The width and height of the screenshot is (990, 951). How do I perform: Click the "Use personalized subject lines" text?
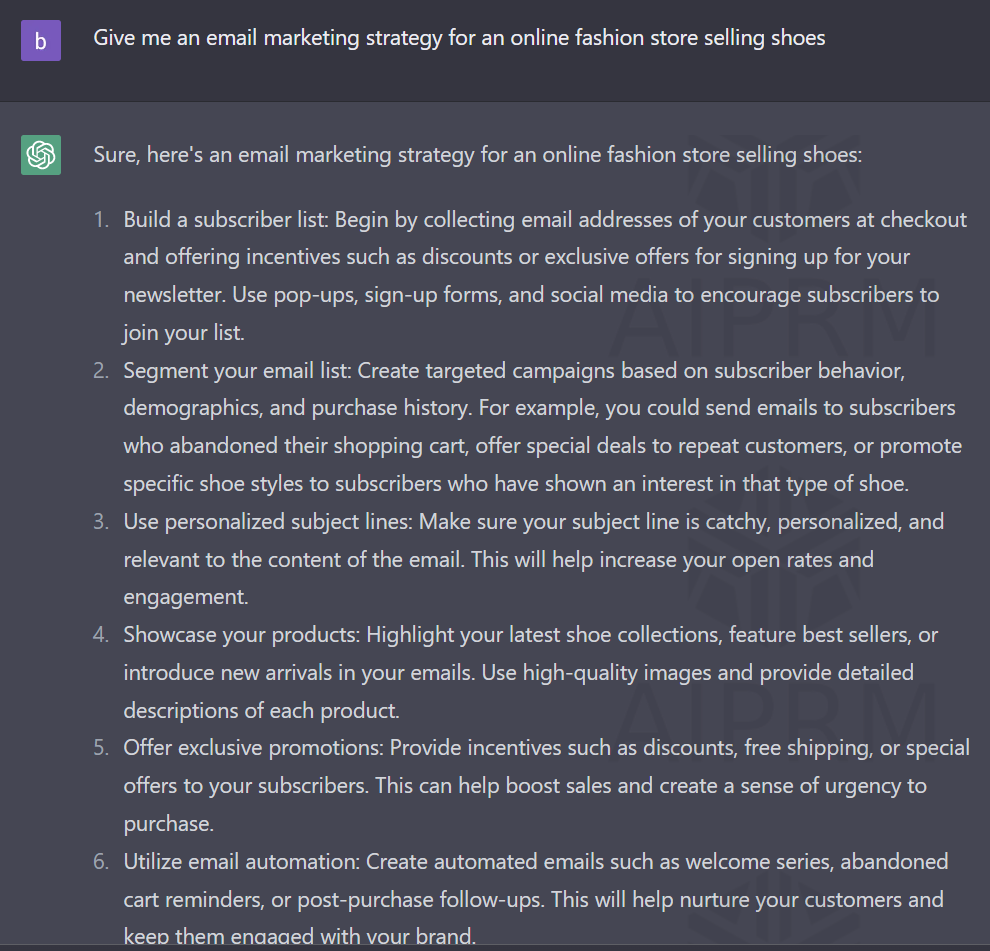(267, 521)
